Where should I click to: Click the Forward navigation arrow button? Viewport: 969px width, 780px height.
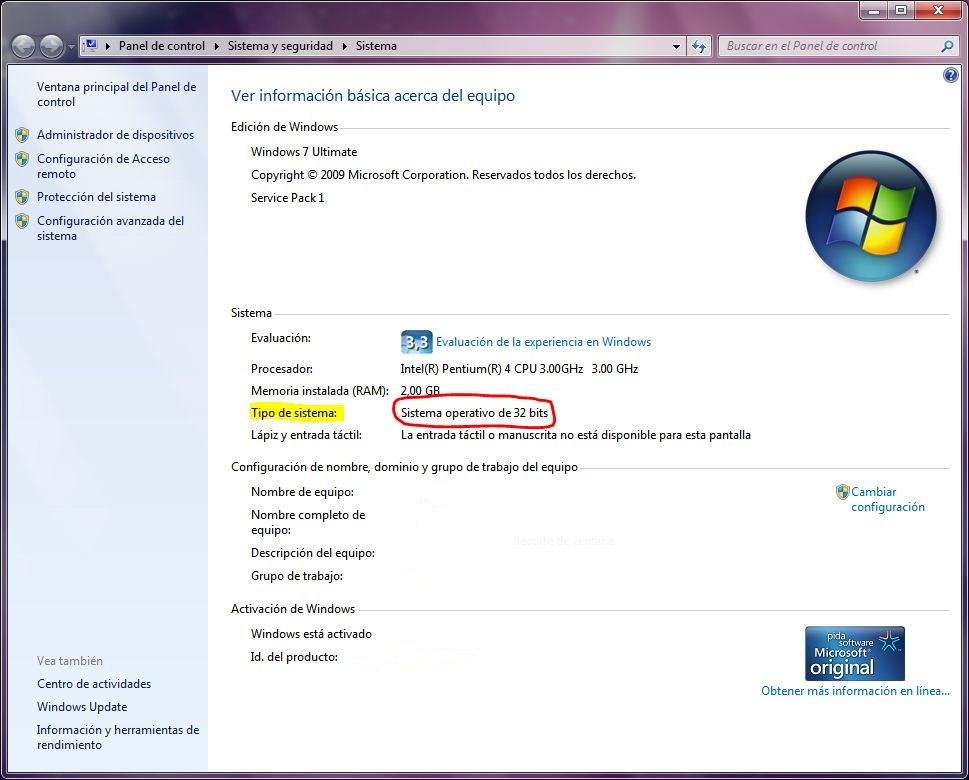[x=51, y=46]
